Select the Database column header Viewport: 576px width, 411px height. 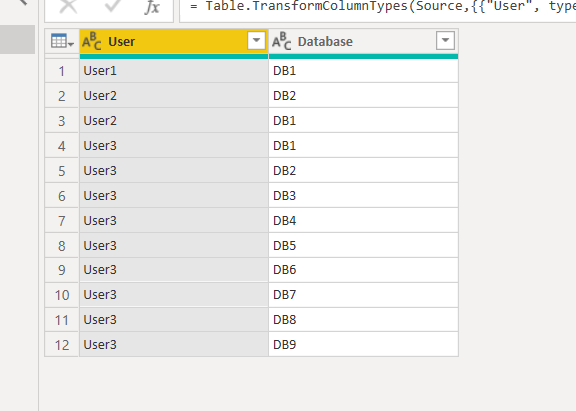[x=363, y=42]
